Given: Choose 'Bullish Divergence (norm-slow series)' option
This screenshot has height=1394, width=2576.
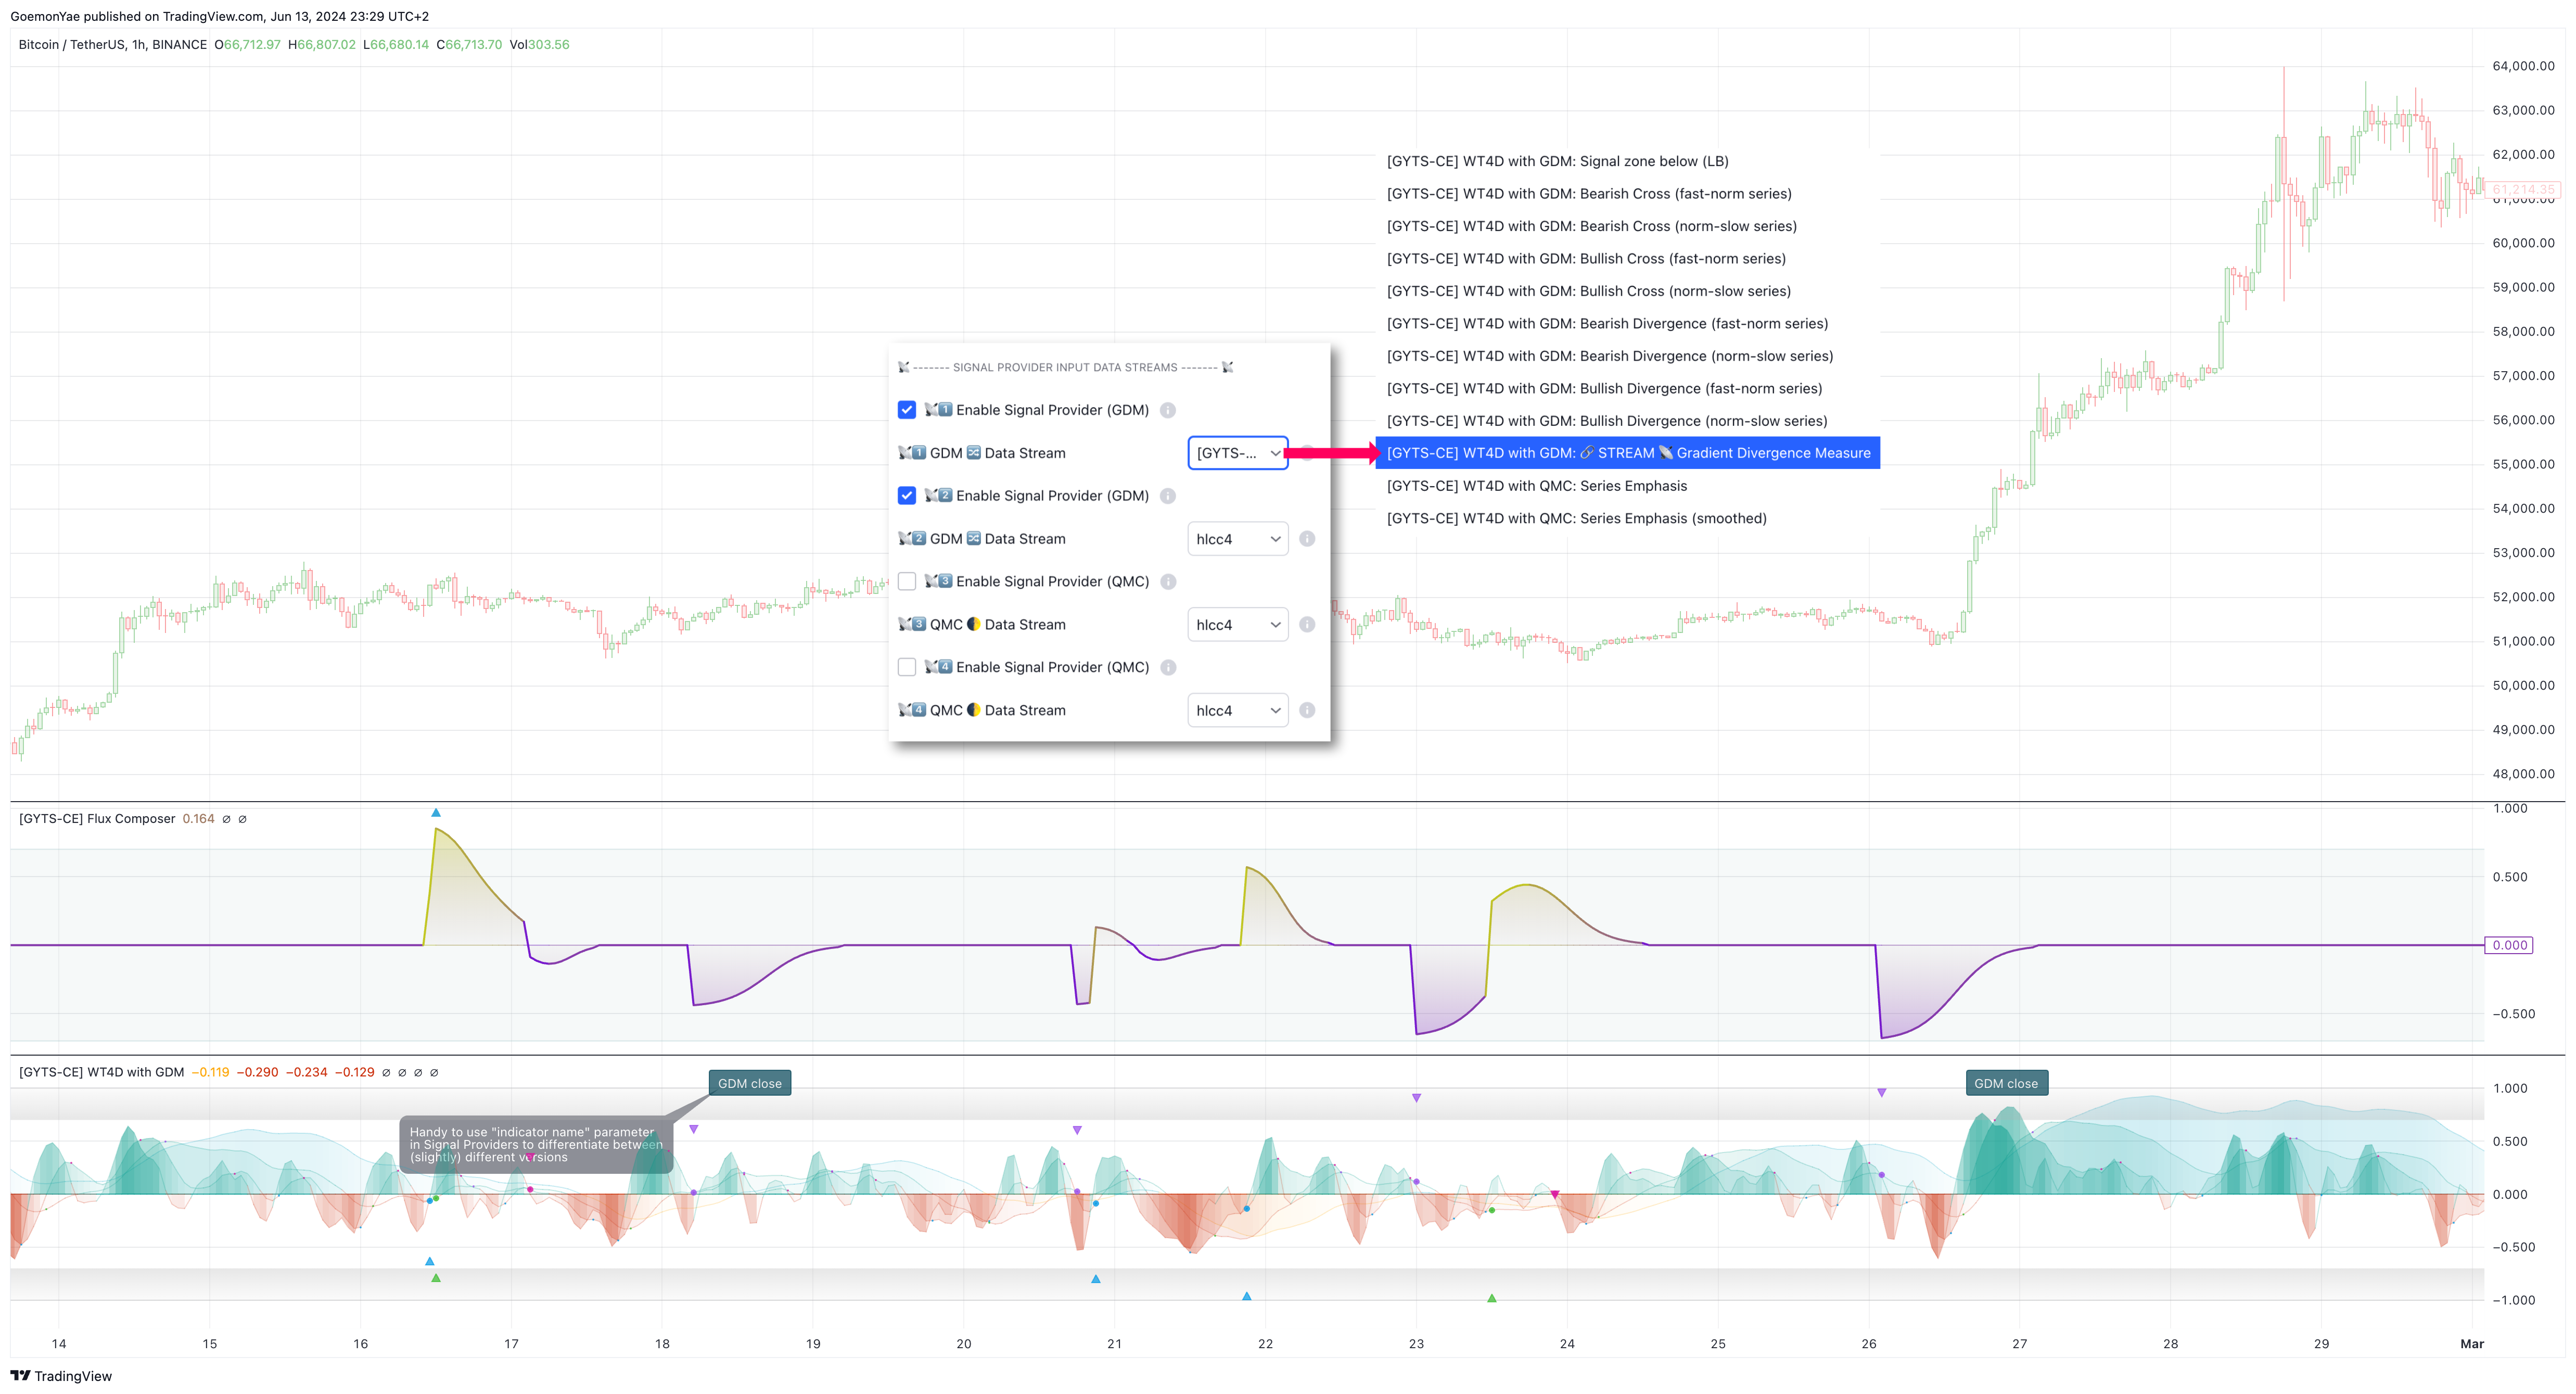Looking at the screenshot, I should point(1628,421).
